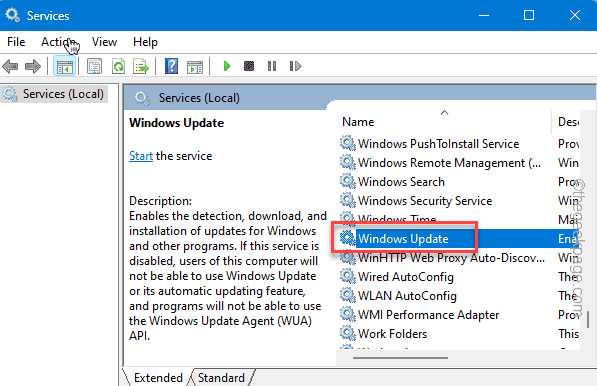Click gear icon beside Windows PushToInstall Service
The height and width of the screenshot is (386, 597).
click(x=347, y=144)
